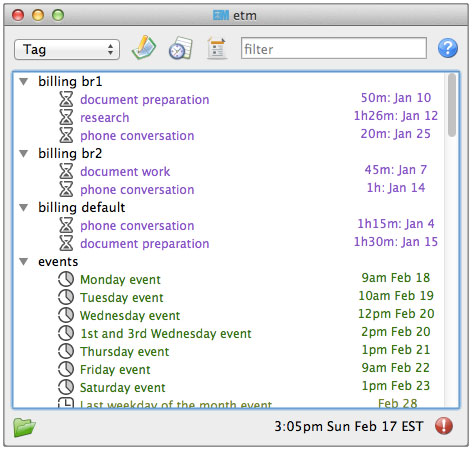Click the '9am Feb 18' time

[x=396, y=278]
